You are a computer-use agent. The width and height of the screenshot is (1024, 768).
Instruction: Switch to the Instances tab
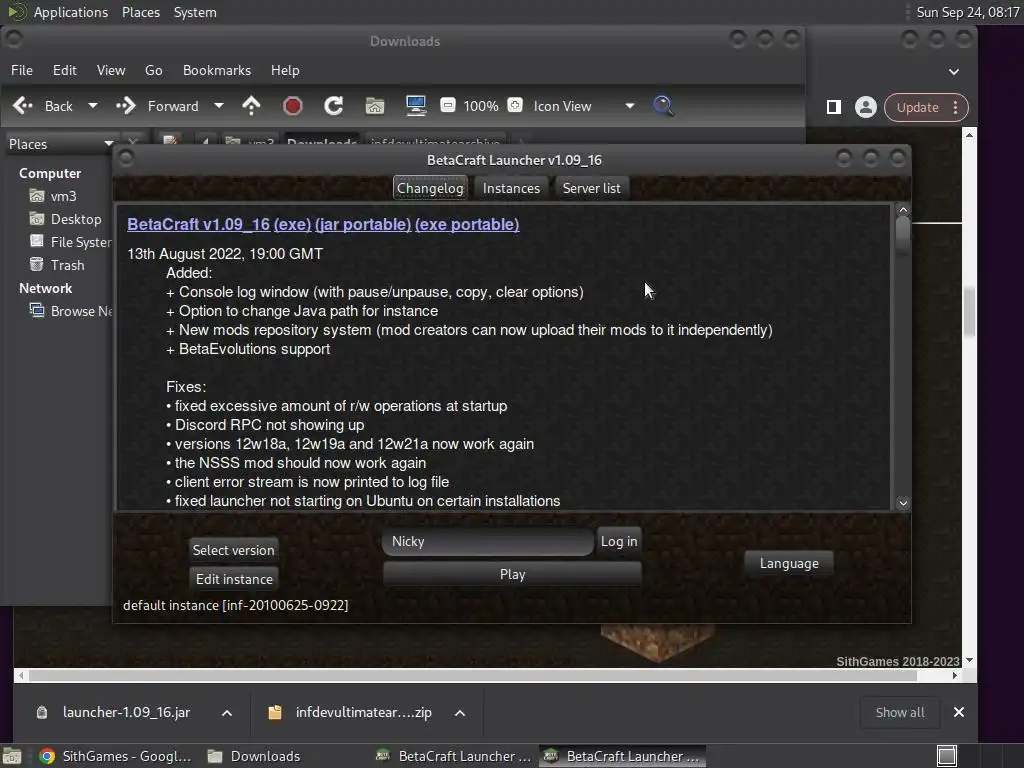click(x=511, y=188)
